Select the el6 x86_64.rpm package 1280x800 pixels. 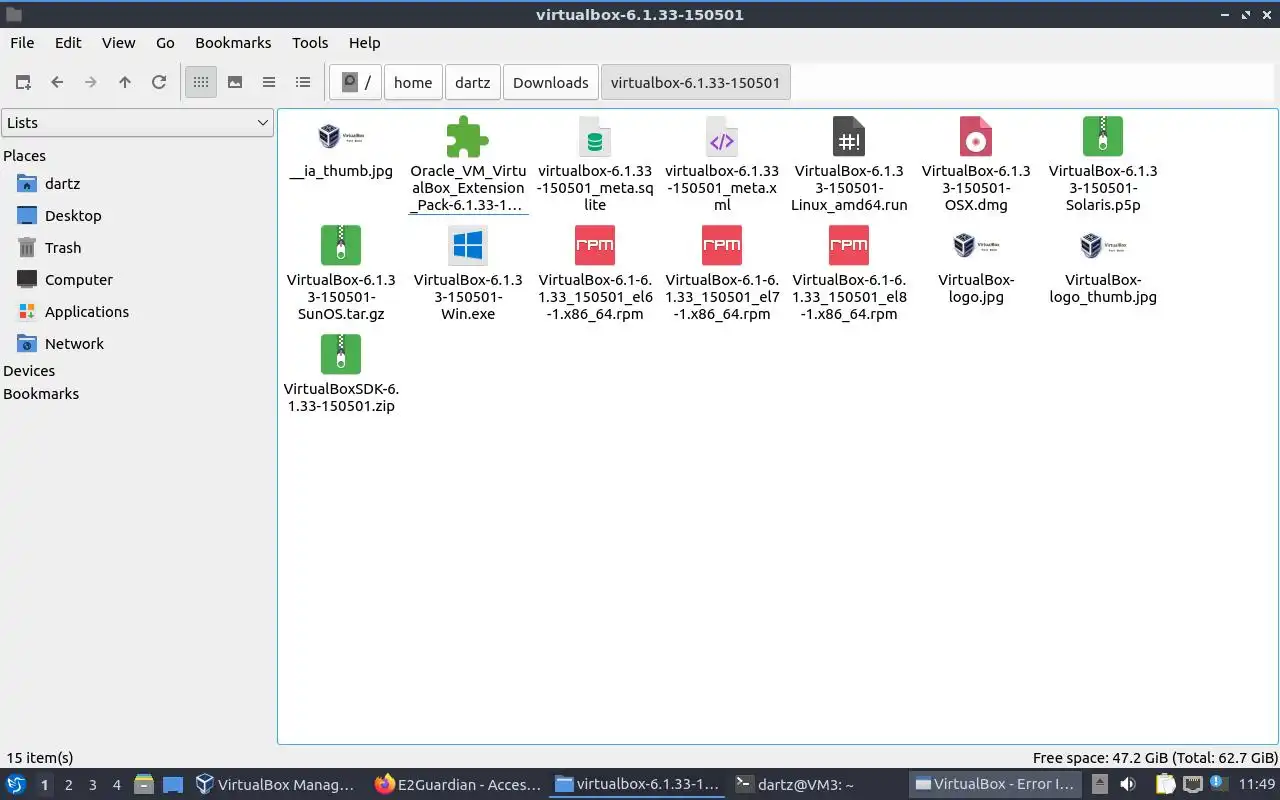coord(595,274)
